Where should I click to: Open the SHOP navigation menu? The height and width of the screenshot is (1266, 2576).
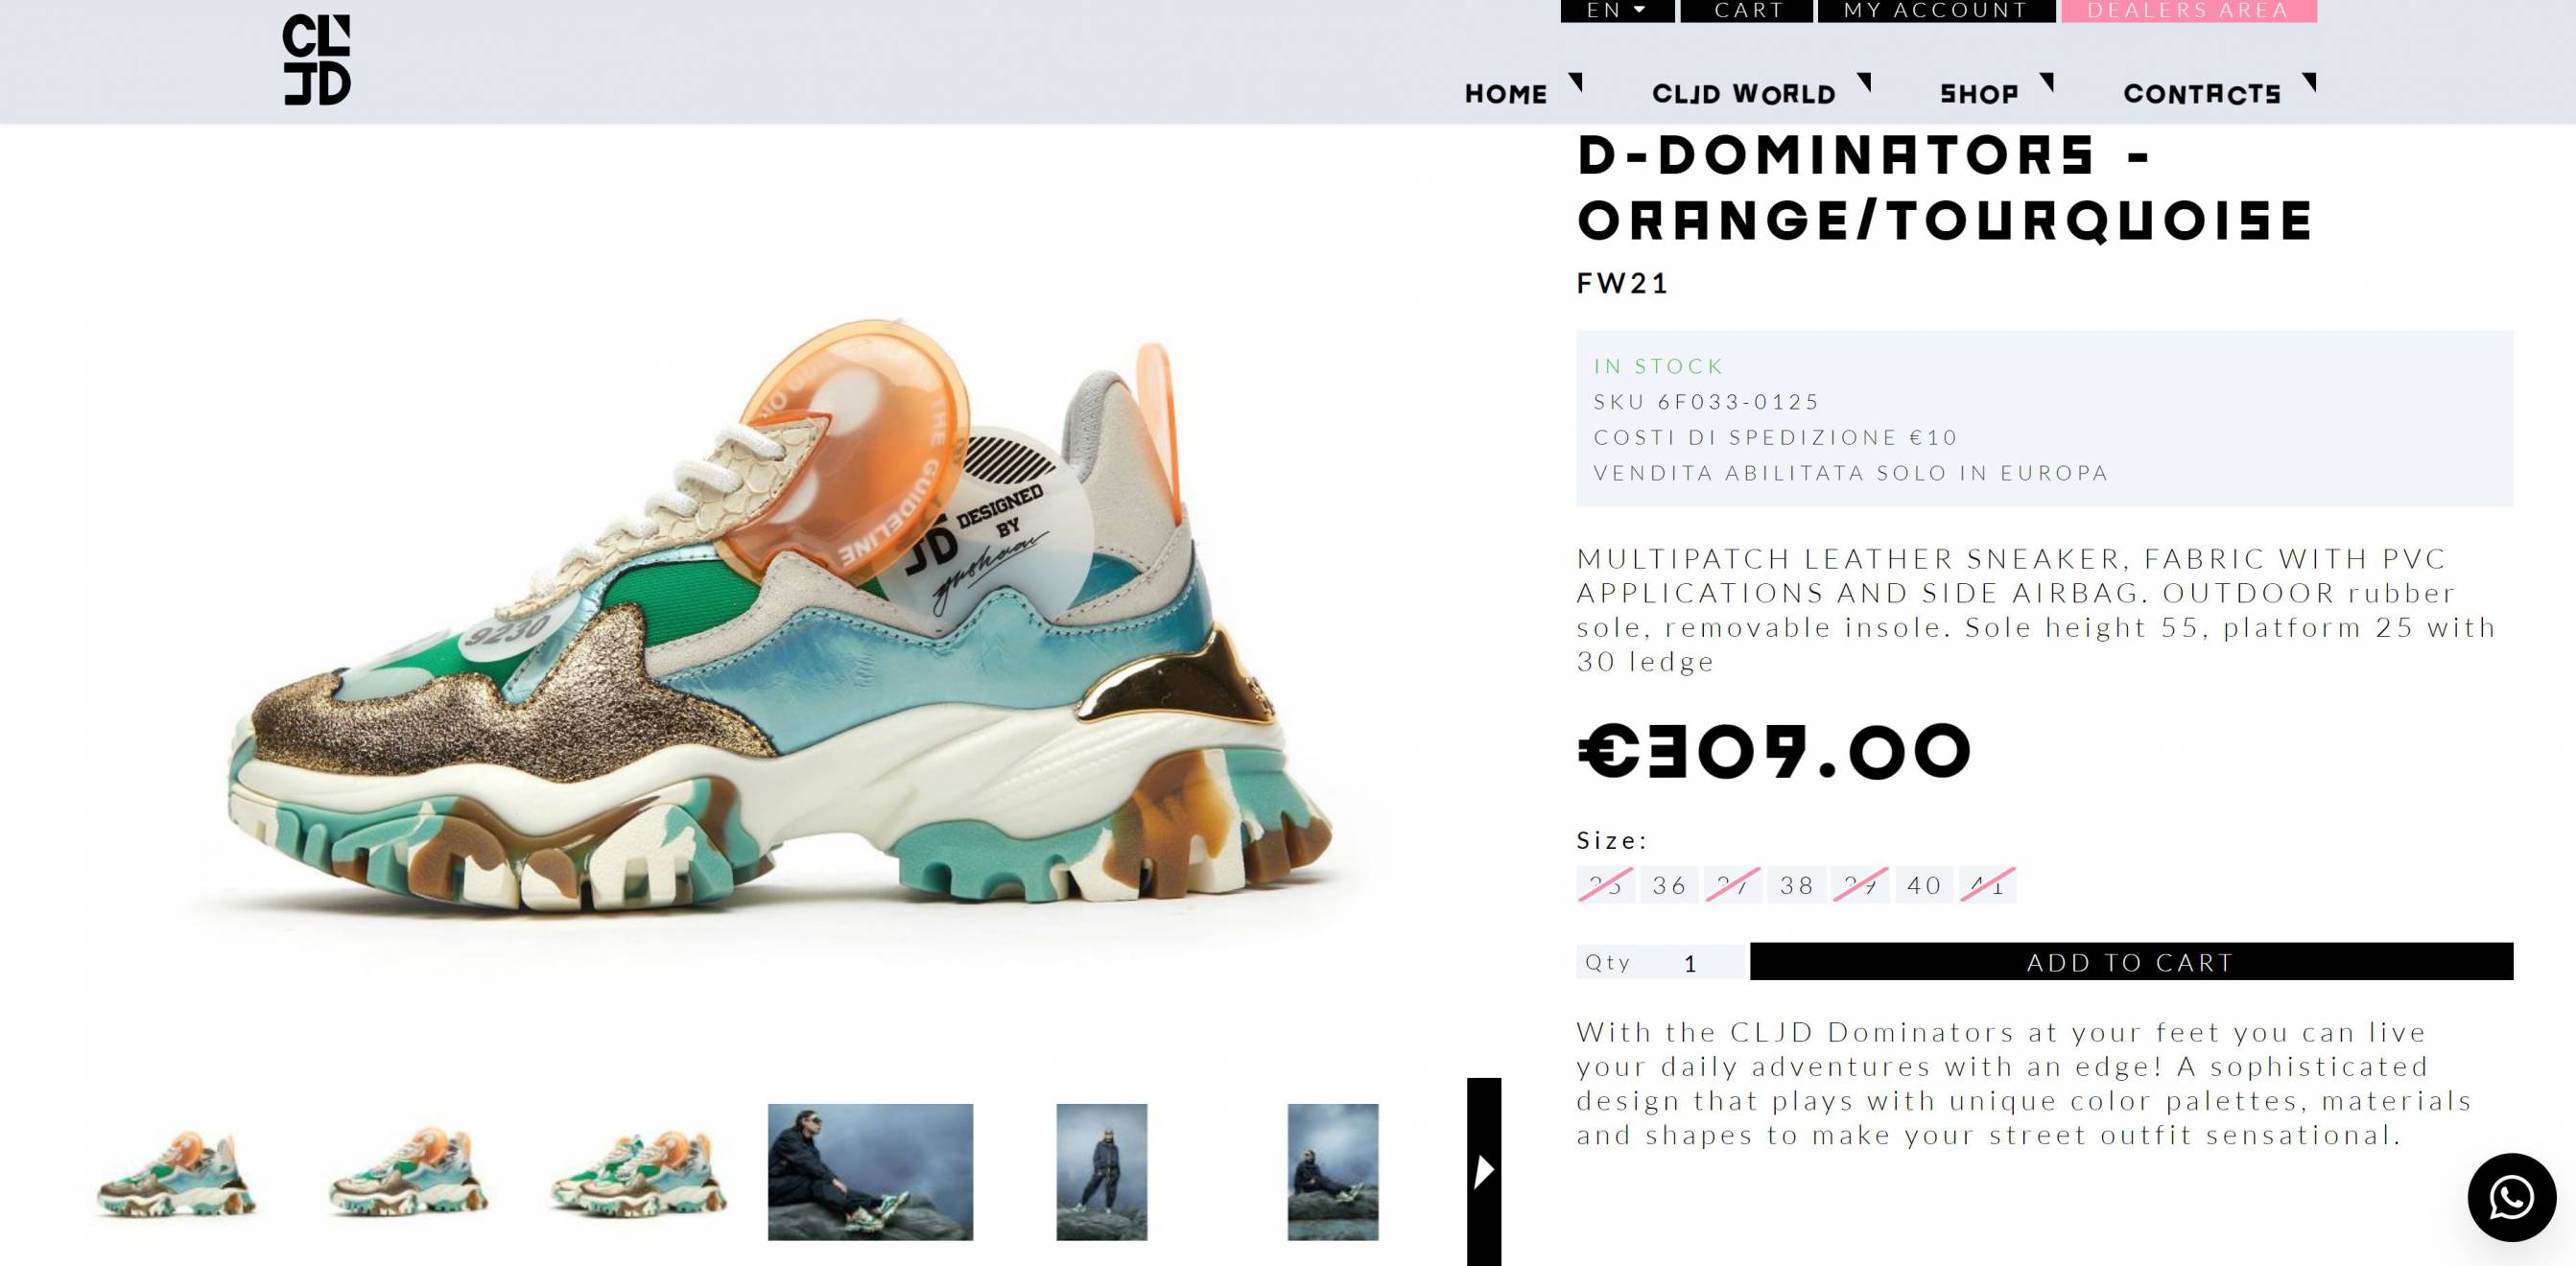(1979, 94)
